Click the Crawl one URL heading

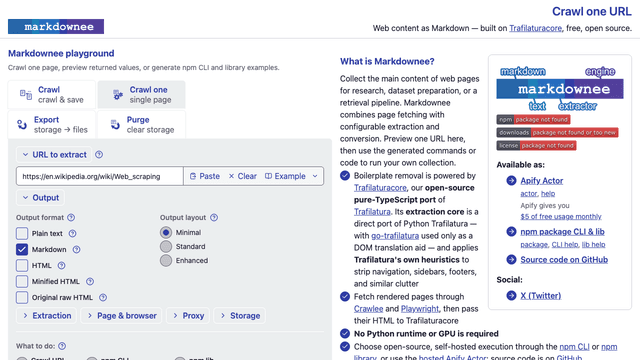click(592, 11)
